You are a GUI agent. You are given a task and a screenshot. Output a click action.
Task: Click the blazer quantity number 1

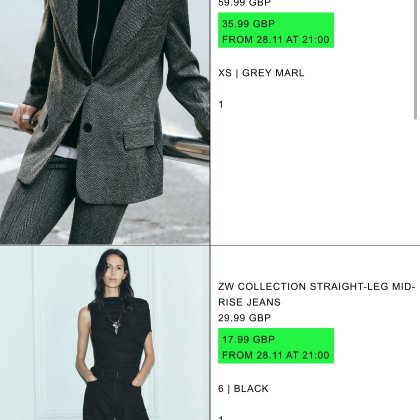point(221,105)
